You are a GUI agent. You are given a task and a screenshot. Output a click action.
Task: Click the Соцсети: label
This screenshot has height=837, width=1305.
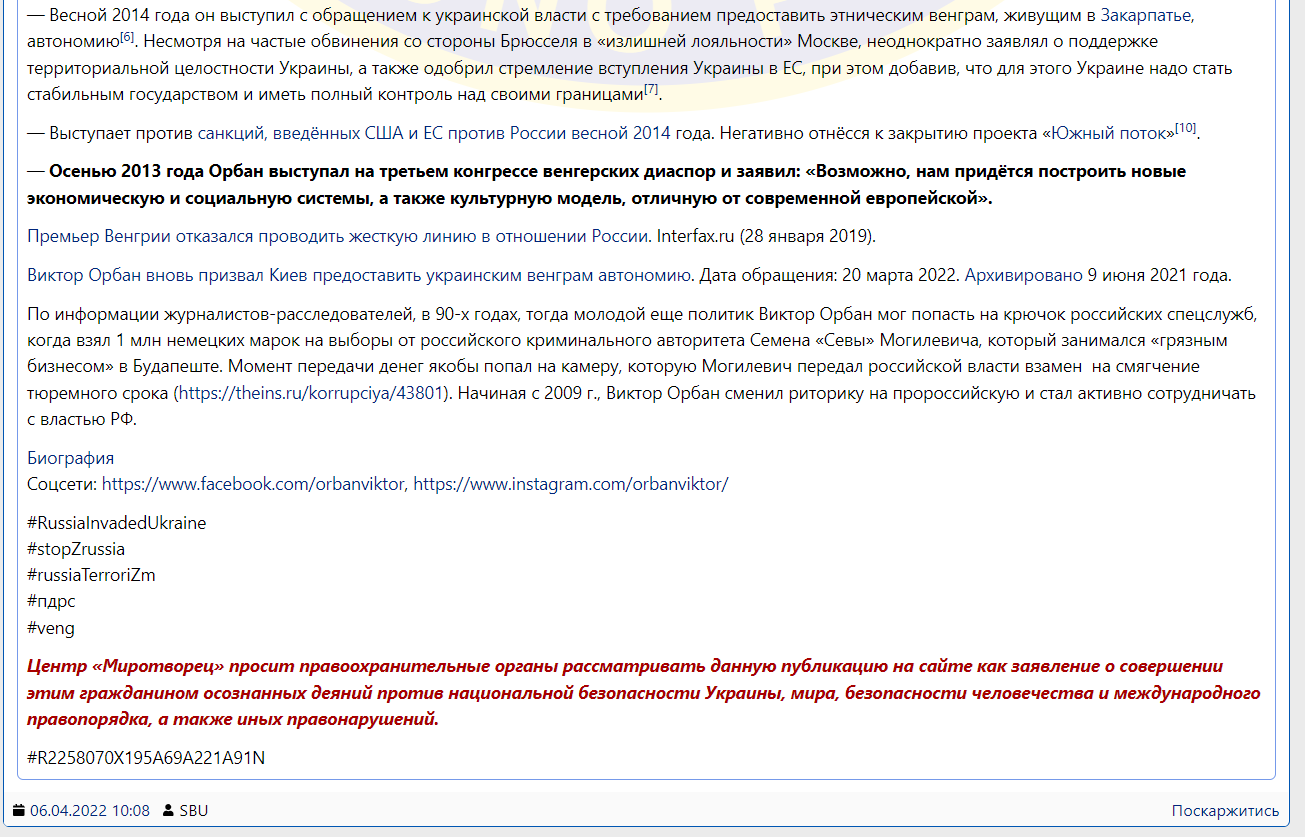(62, 484)
